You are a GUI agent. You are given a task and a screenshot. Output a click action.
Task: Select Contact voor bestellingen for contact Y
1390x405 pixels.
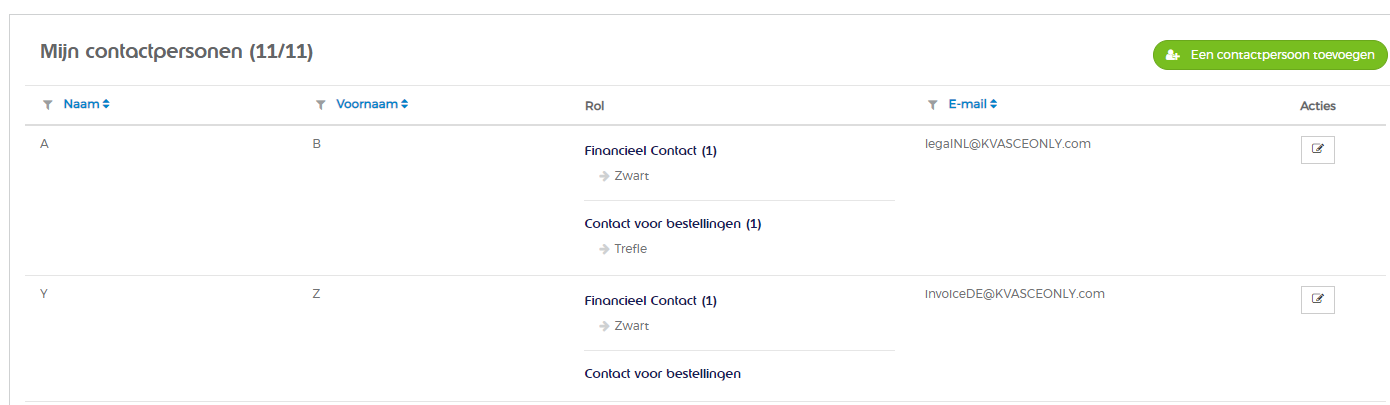(x=662, y=374)
